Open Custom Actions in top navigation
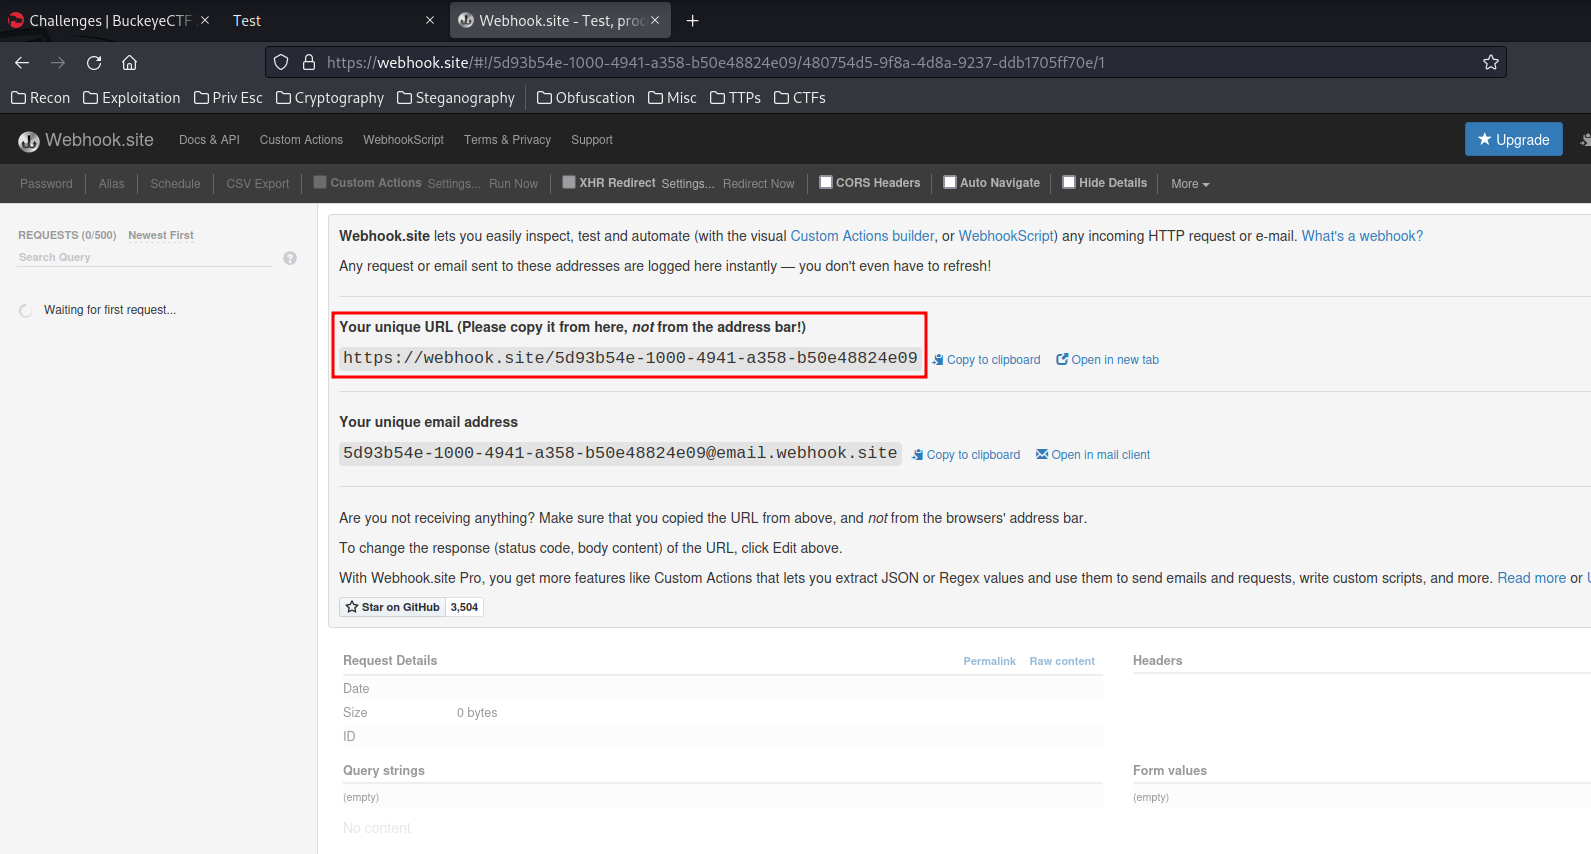 tap(301, 140)
